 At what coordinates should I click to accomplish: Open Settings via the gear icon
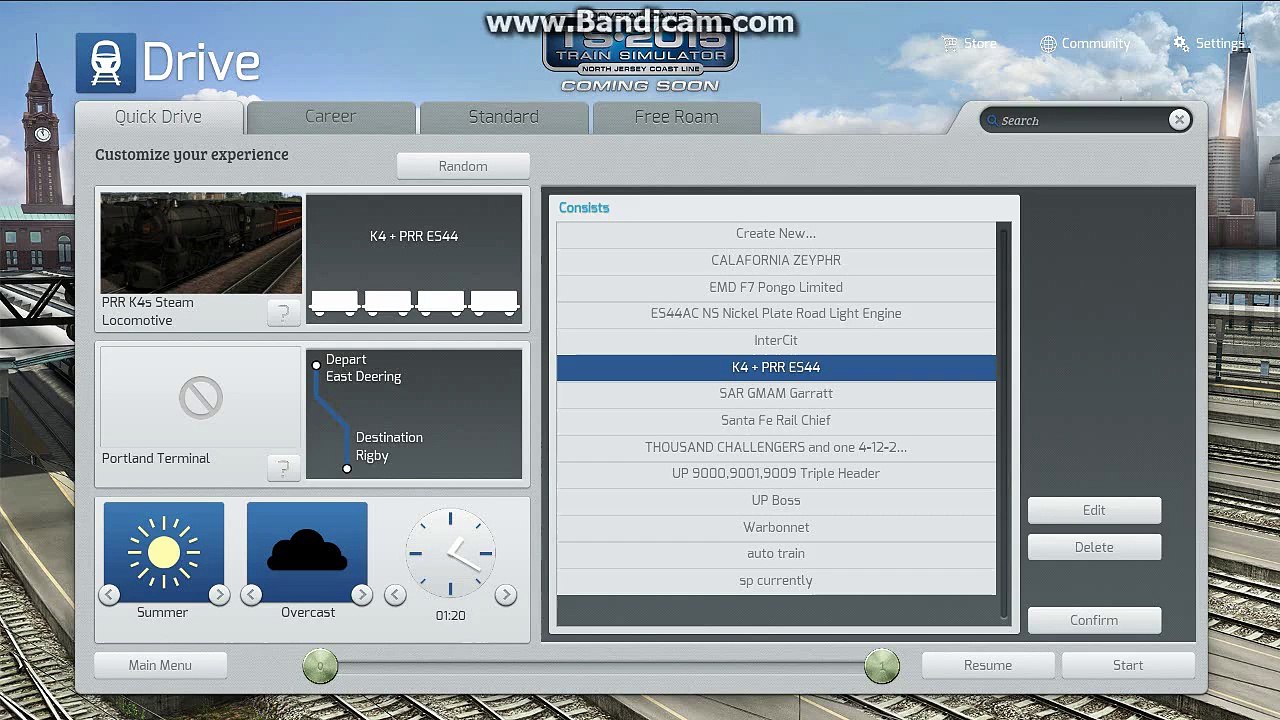(x=1181, y=44)
